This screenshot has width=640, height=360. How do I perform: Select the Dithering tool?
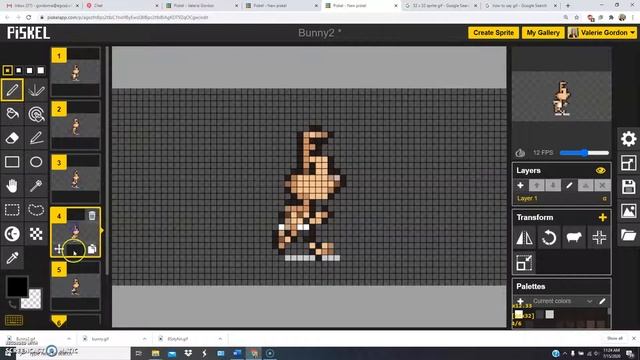point(36,234)
